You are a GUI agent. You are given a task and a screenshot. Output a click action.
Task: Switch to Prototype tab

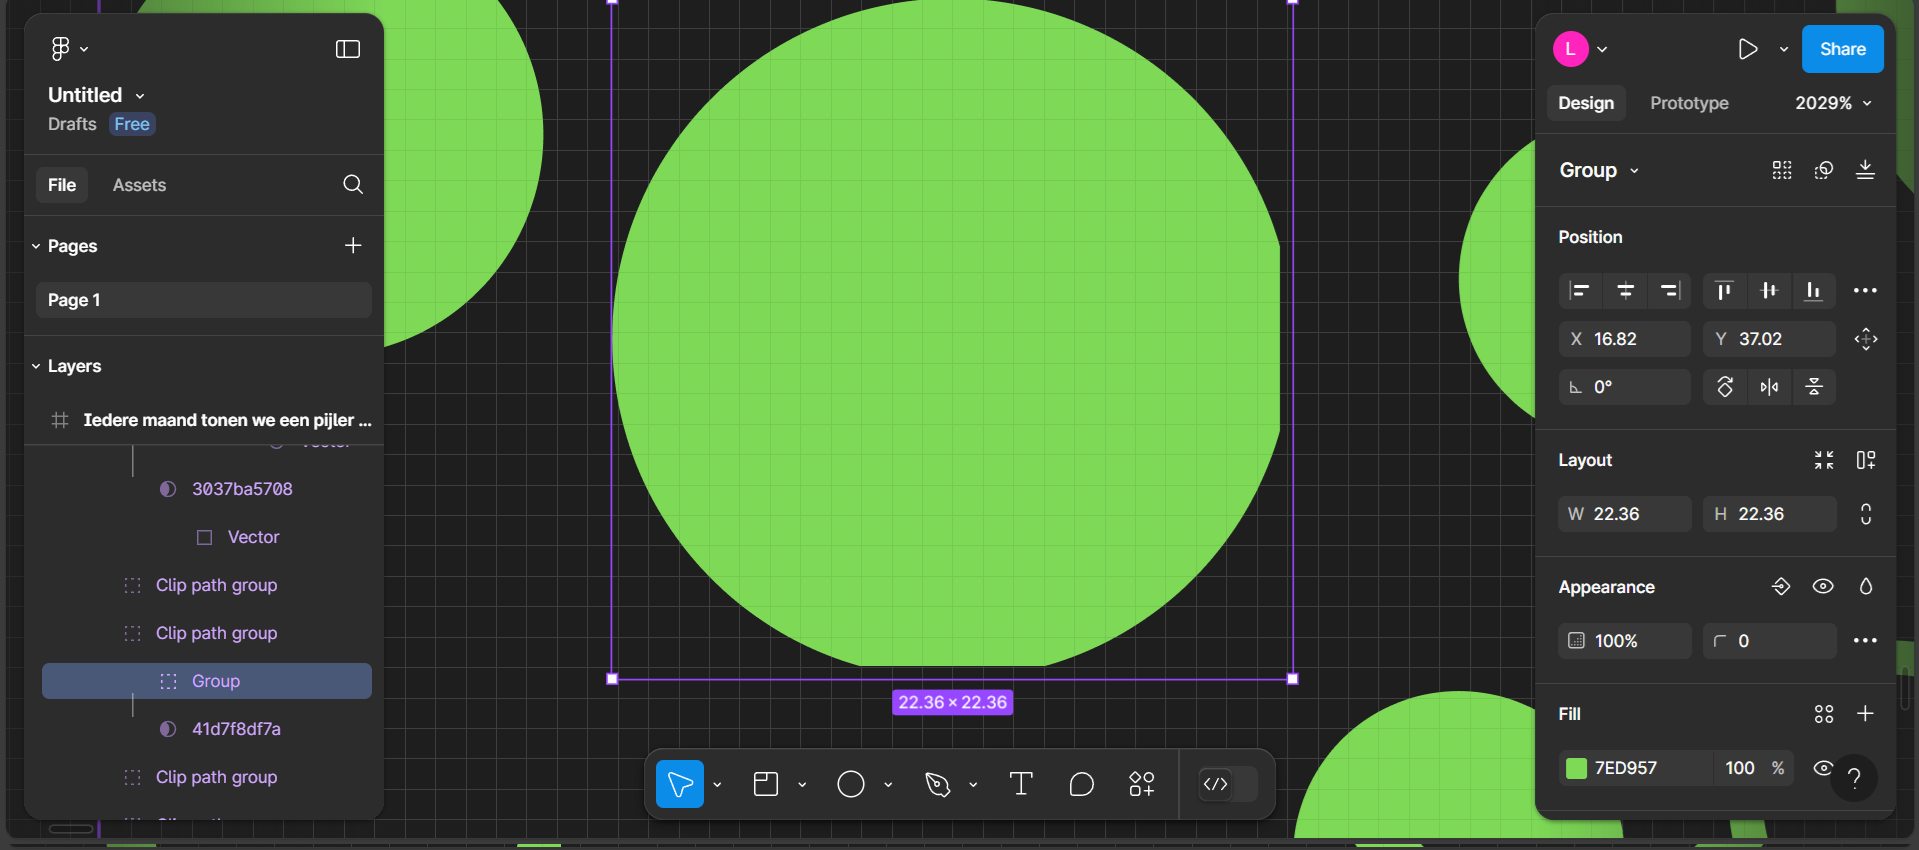click(x=1689, y=103)
